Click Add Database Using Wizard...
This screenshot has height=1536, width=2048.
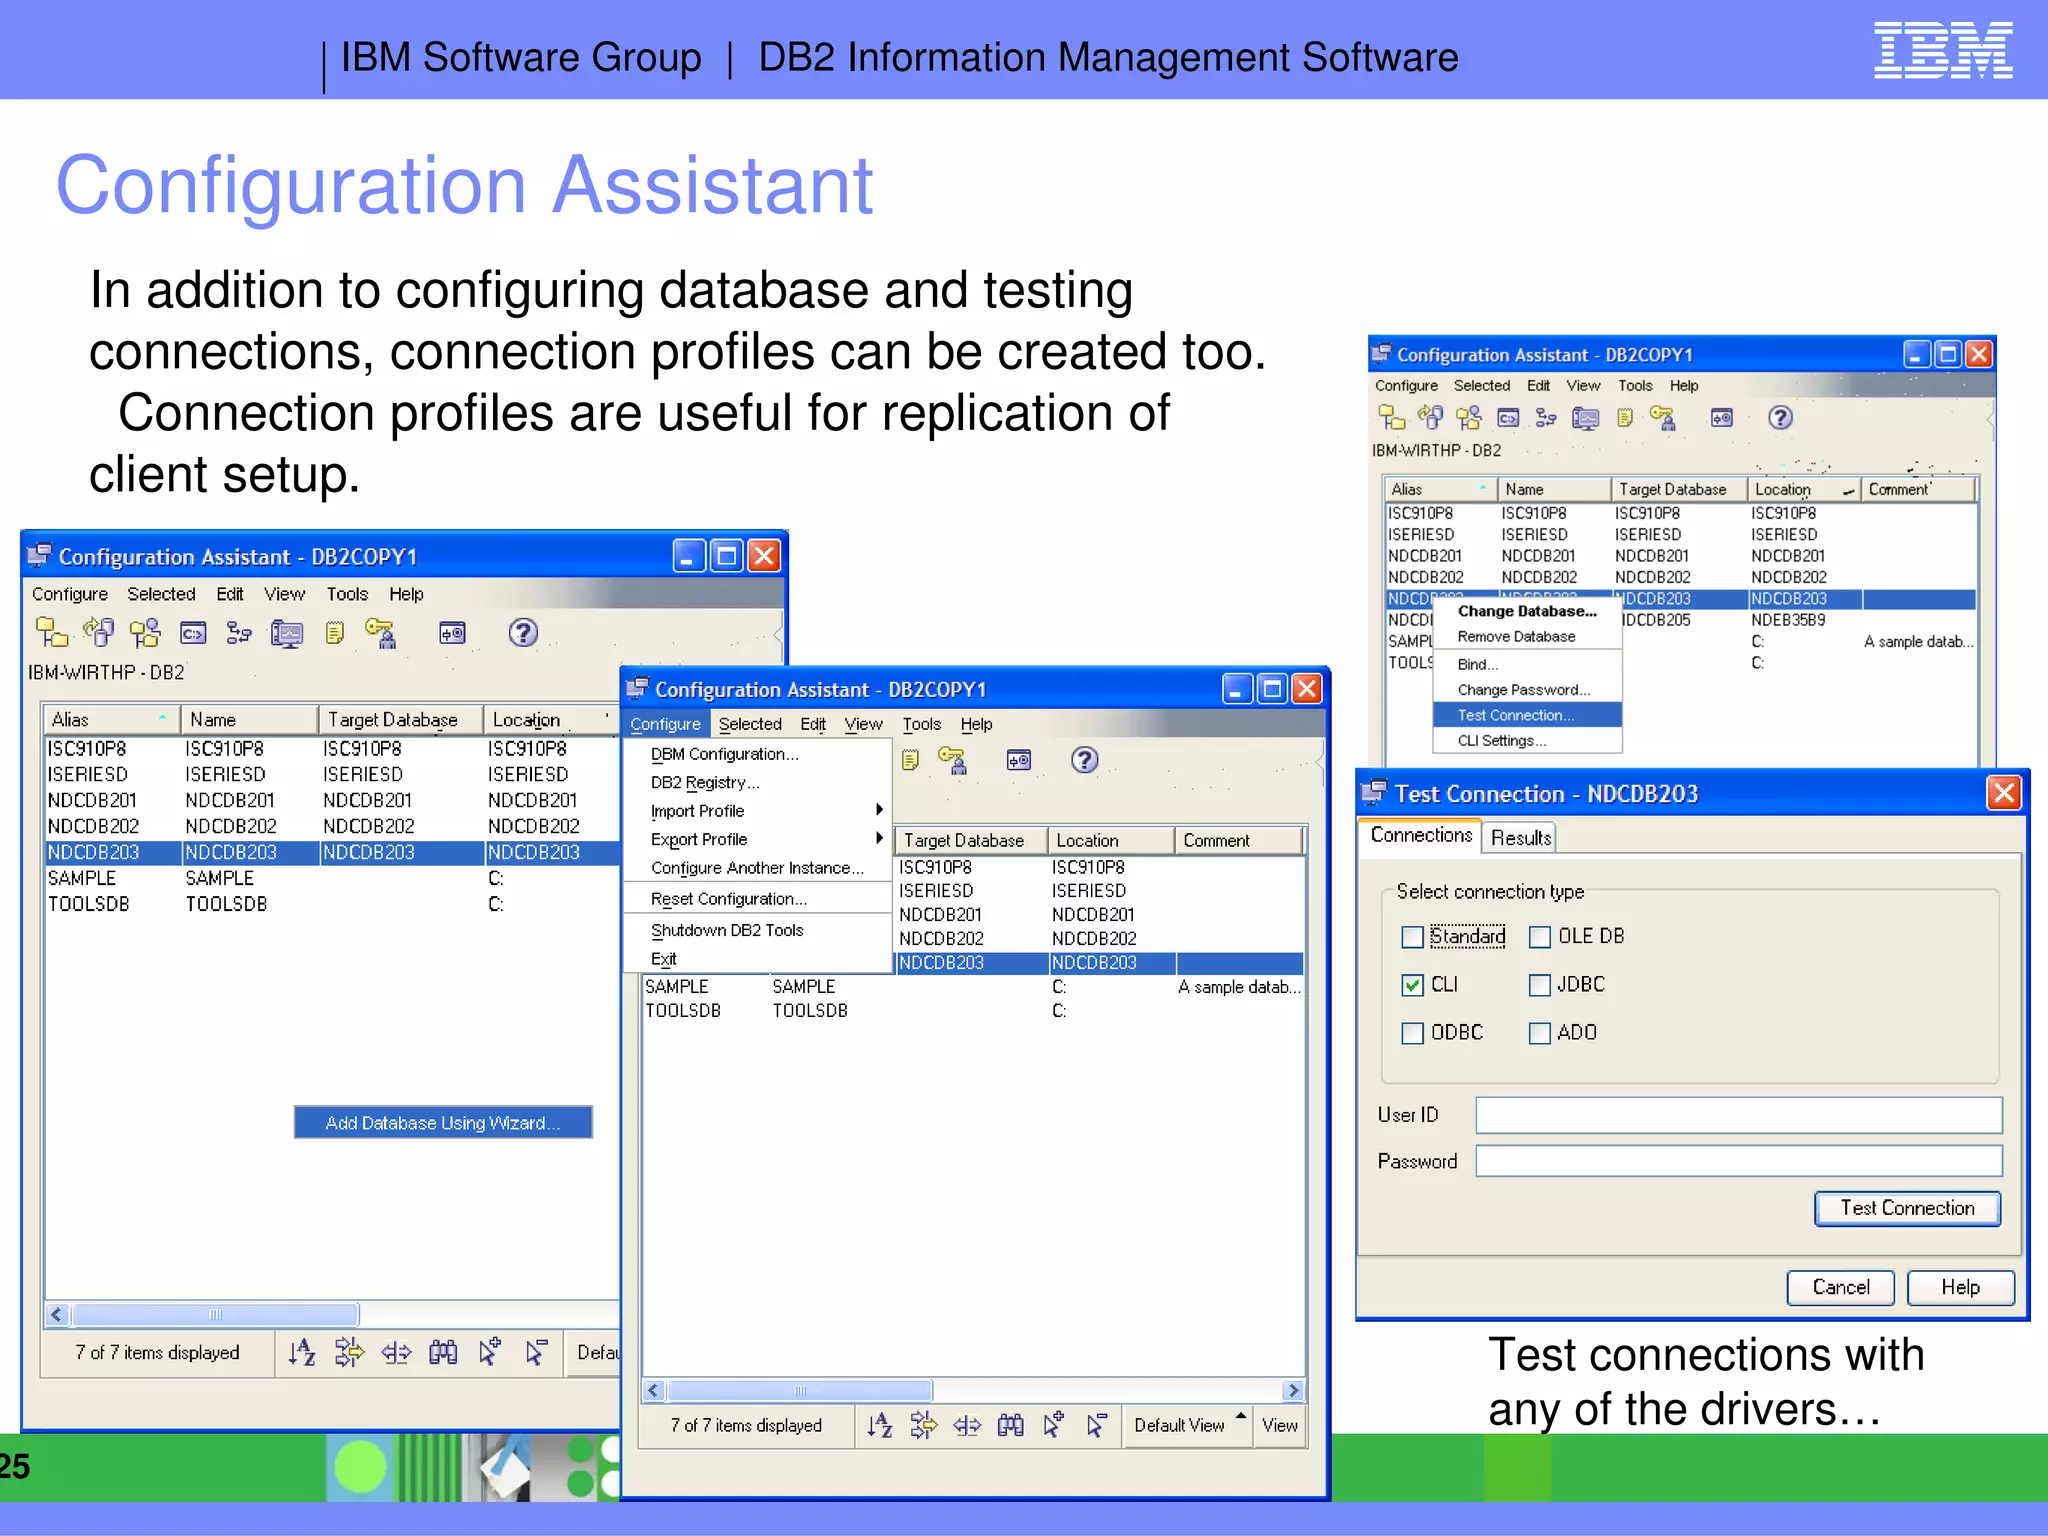point(443,1122)
